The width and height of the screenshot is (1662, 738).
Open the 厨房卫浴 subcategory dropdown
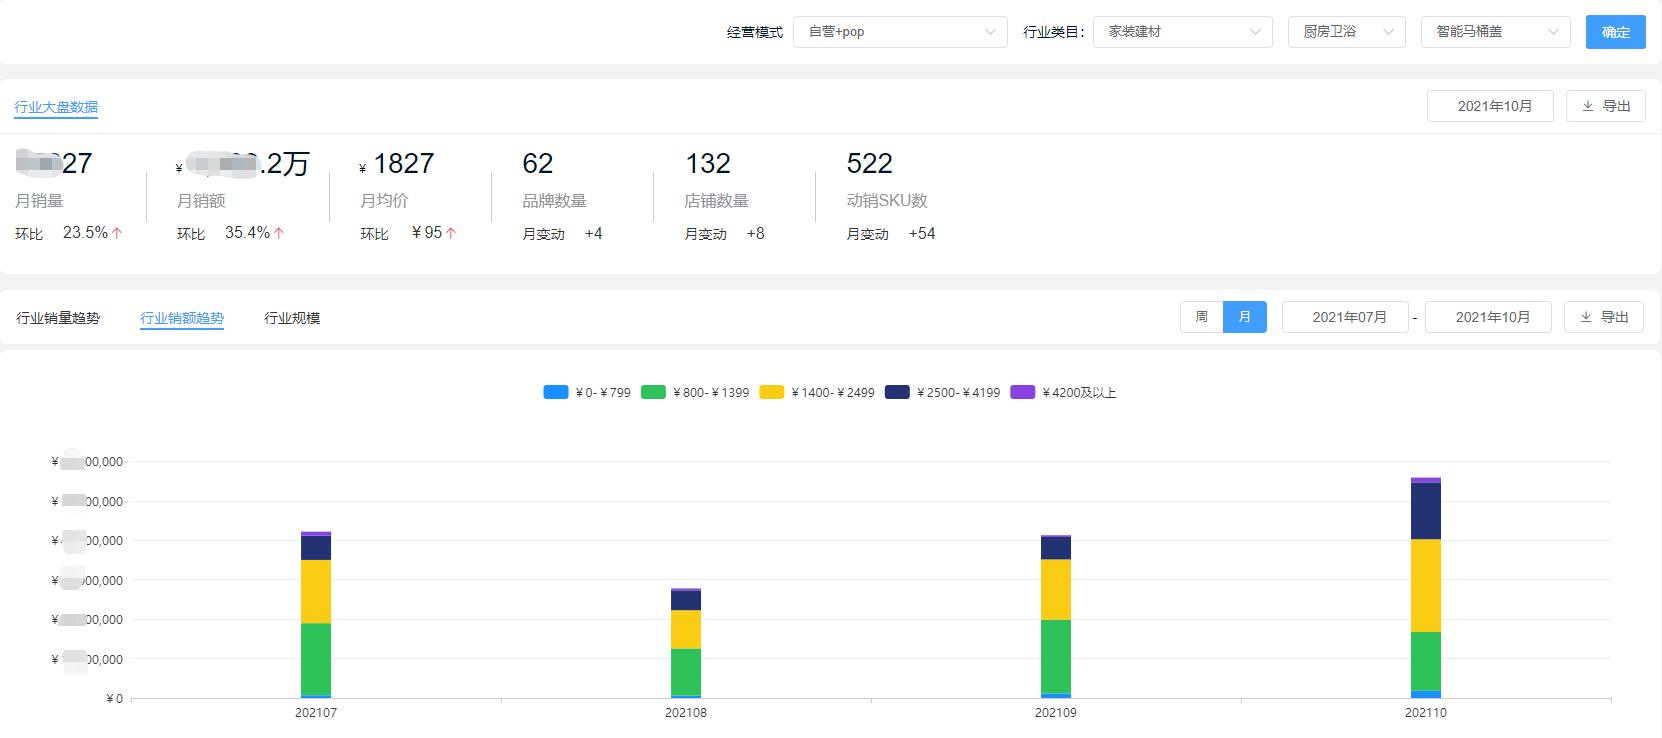[1347, 32]
